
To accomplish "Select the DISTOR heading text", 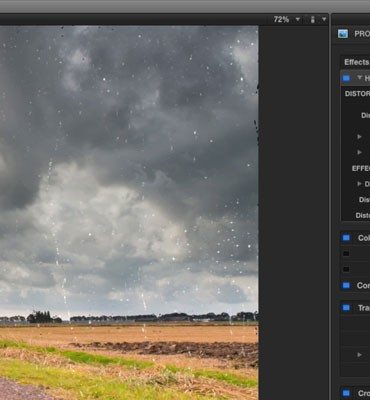I will [x=357, y=94].
